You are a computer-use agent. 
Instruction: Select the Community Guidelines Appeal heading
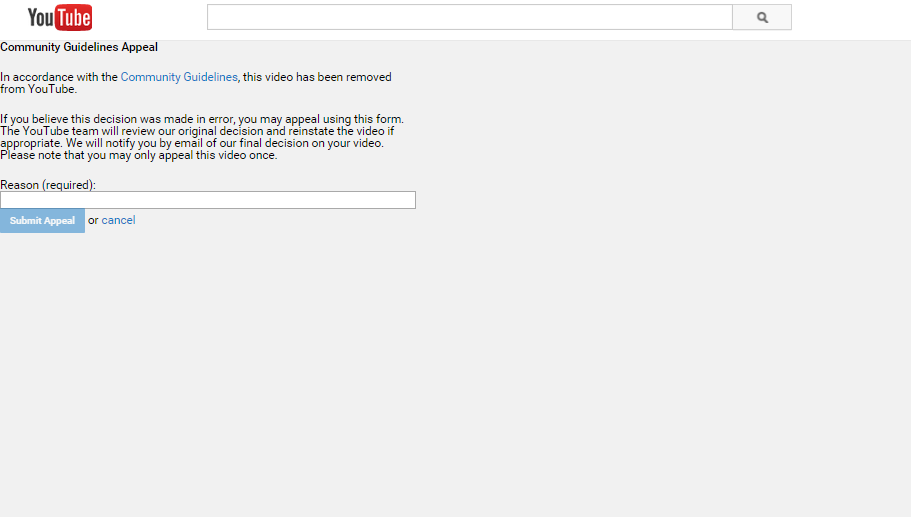click(x=79, y=47)
